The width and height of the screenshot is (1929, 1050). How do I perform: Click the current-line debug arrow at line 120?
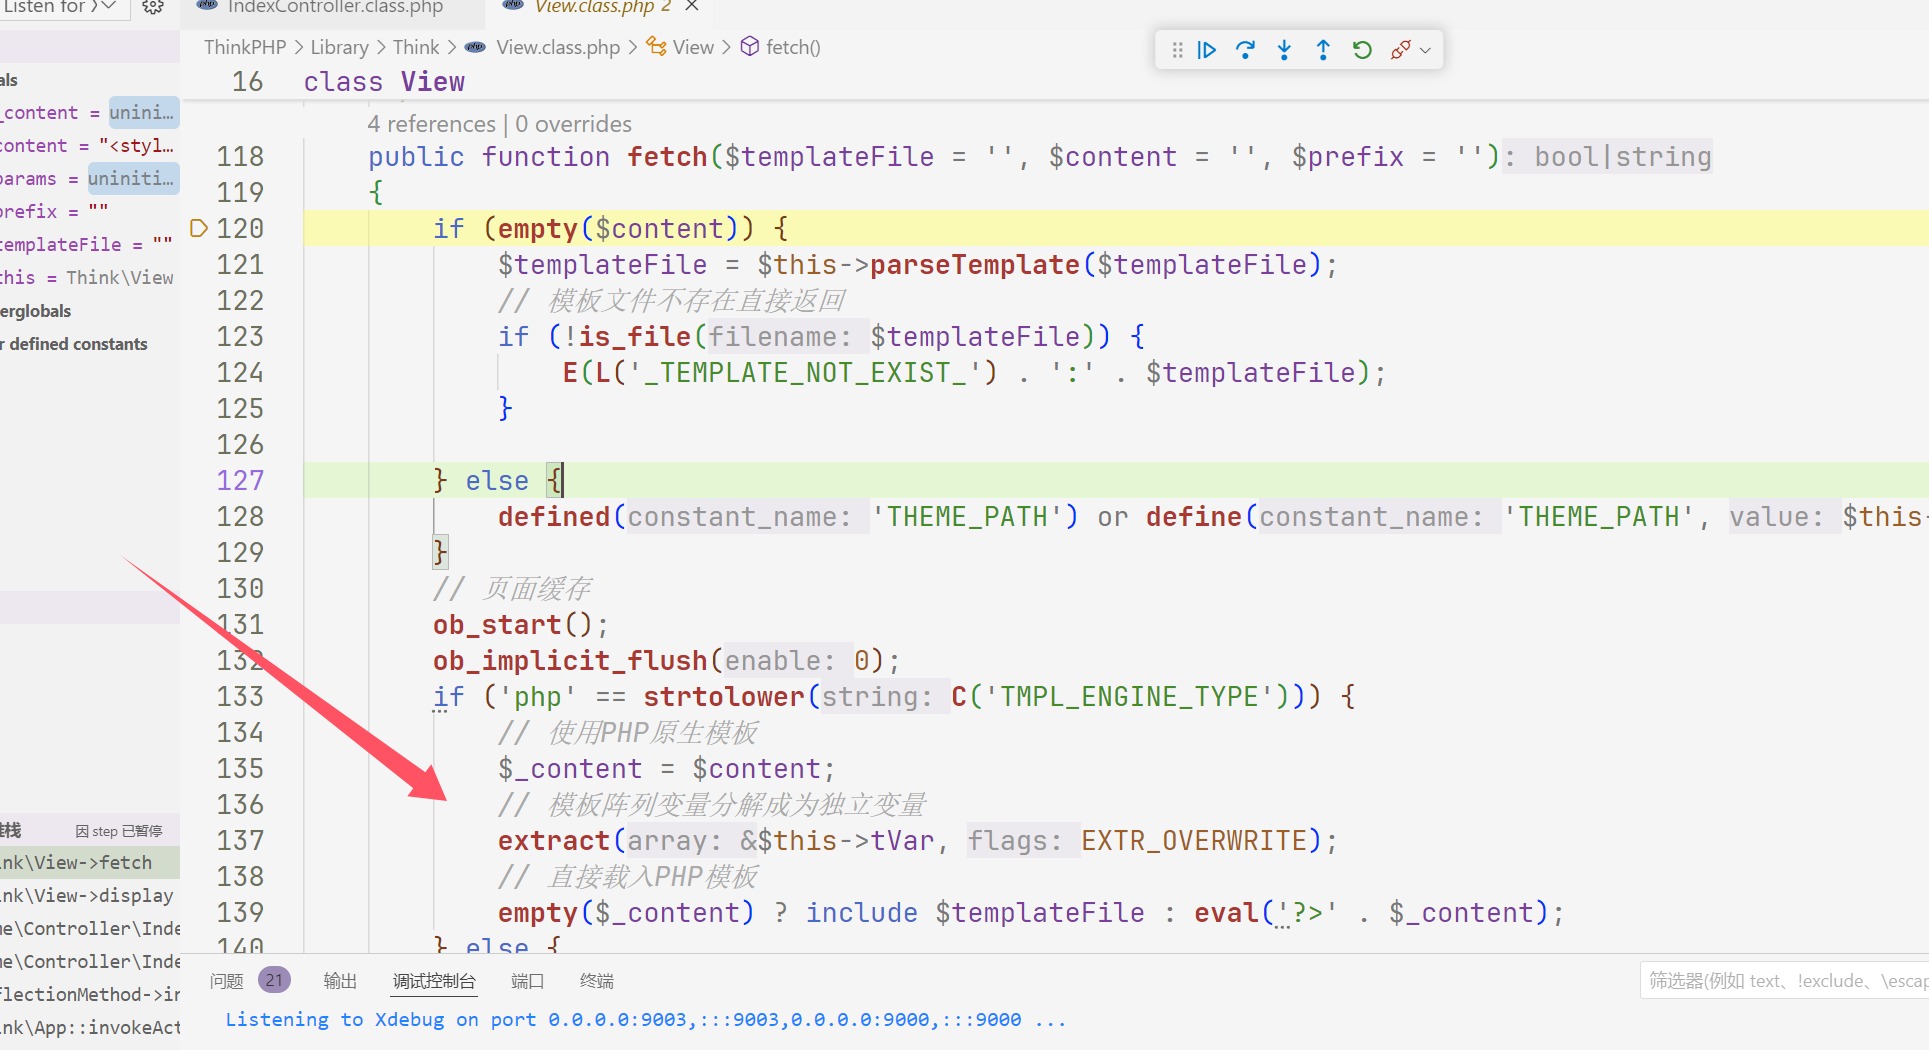click(x=198, y=228)
